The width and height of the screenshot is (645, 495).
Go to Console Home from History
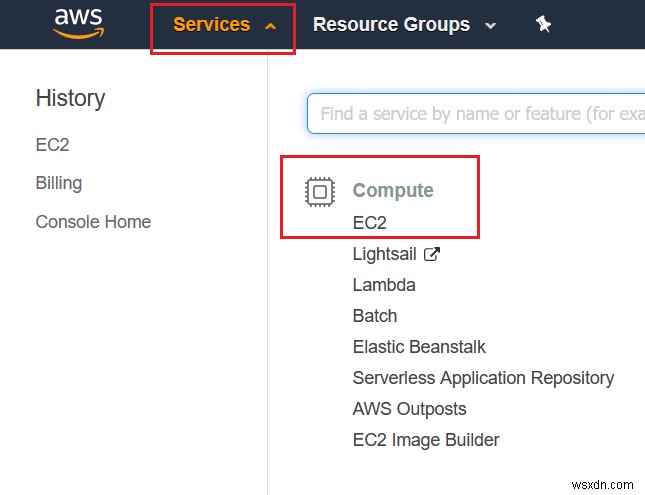93,222
